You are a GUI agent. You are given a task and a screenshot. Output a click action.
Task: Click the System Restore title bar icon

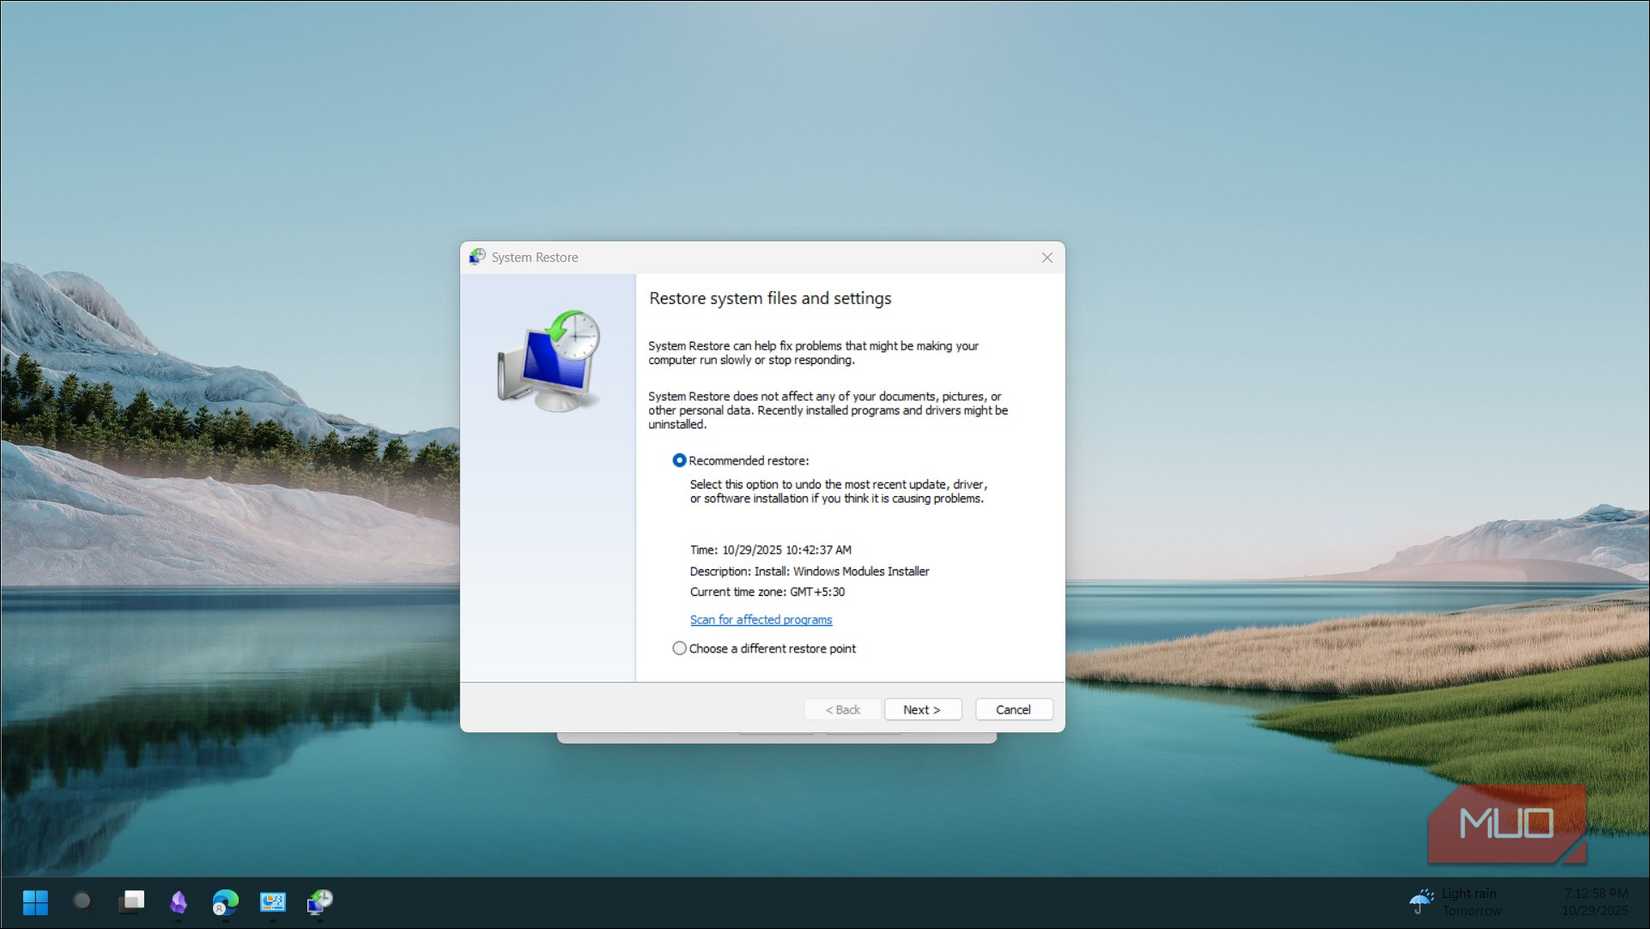point(475,257)
